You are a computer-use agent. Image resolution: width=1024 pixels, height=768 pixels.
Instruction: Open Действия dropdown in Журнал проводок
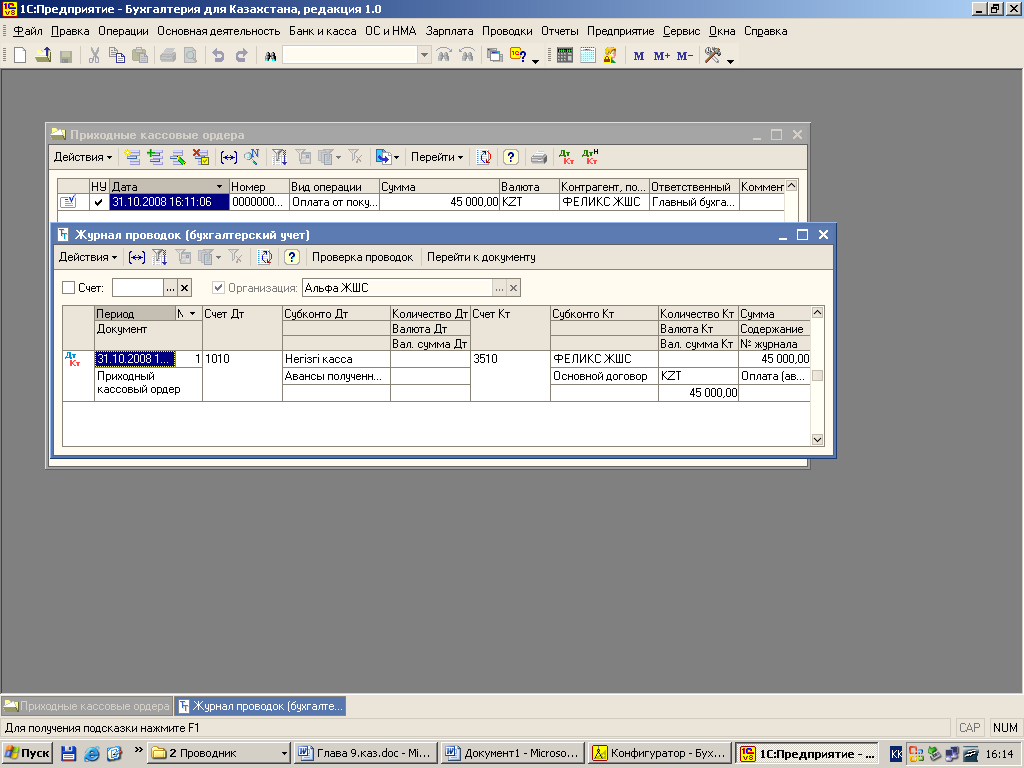tap(88, 257)
